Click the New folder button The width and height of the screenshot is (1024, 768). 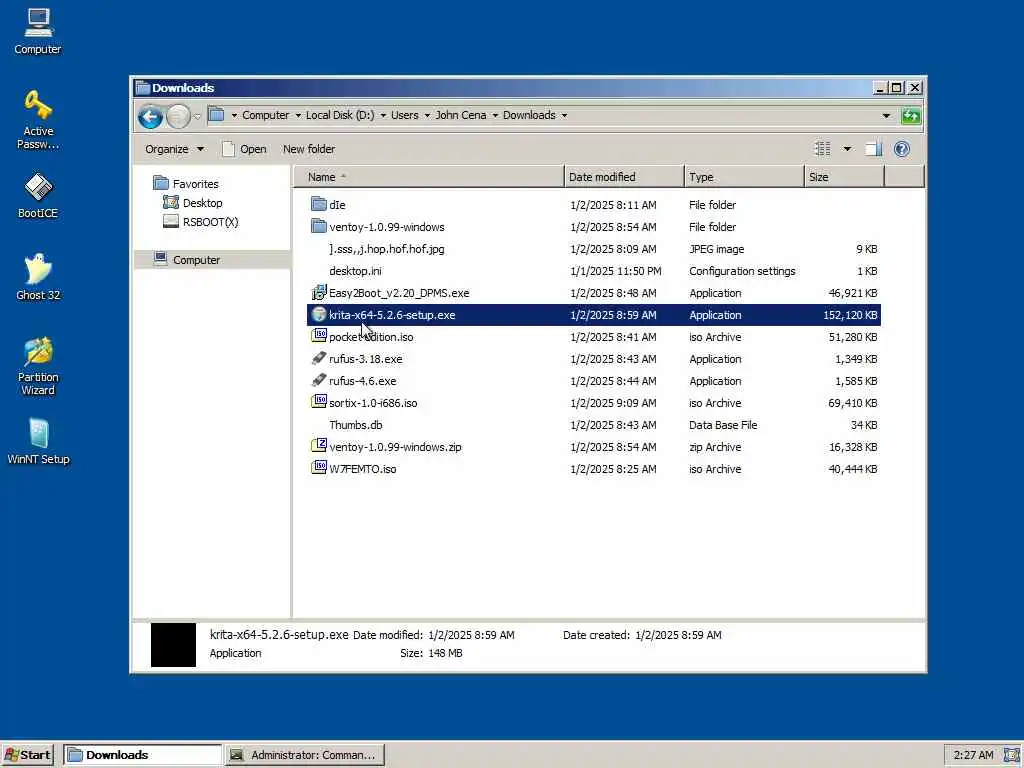[309, 149]
